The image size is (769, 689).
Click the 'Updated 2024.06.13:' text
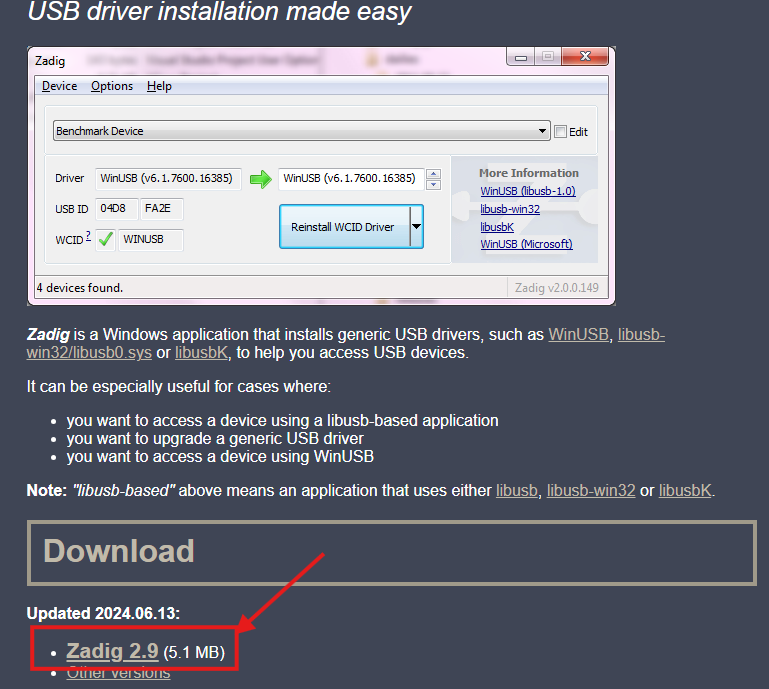[103, 613]
